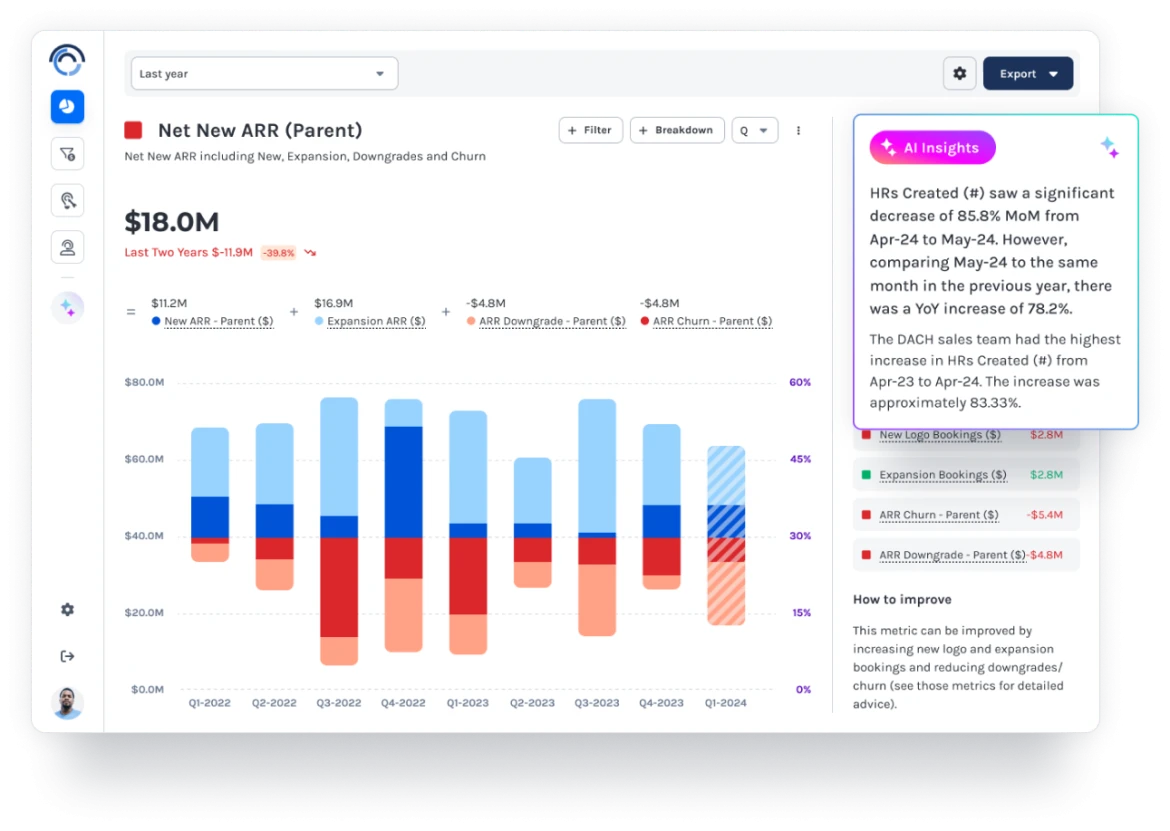Open the Q period granularity dropdown
Screen dimensions: 1170x831
coord(754,131)
